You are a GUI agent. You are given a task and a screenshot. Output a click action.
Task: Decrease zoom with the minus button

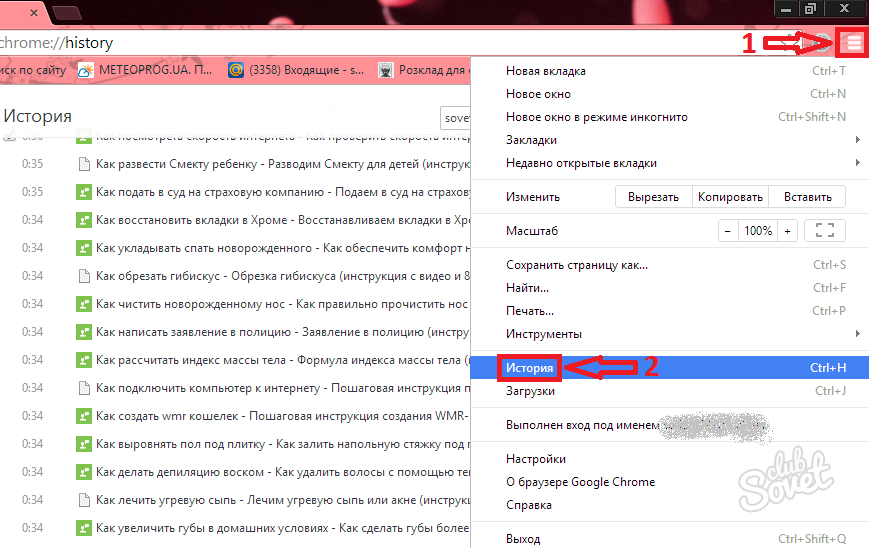pyautogui.click(x=729, y=231)
